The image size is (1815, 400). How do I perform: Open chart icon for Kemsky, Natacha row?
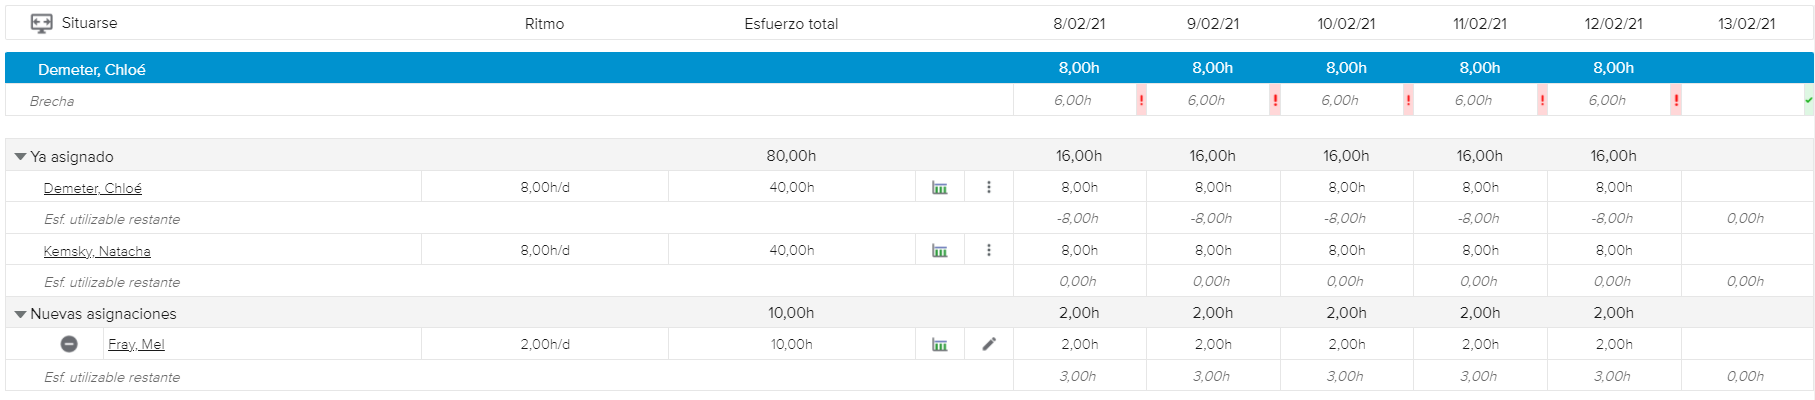940,251
